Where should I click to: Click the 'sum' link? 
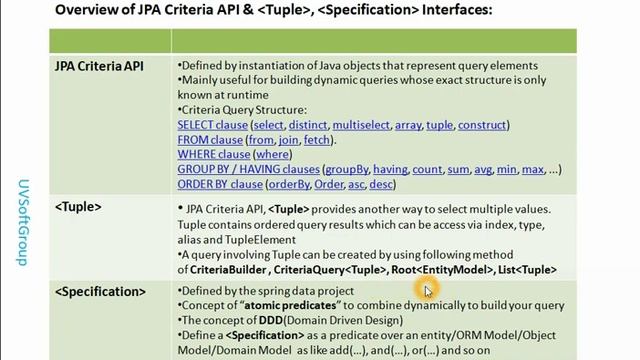click(x=458, y=169)
